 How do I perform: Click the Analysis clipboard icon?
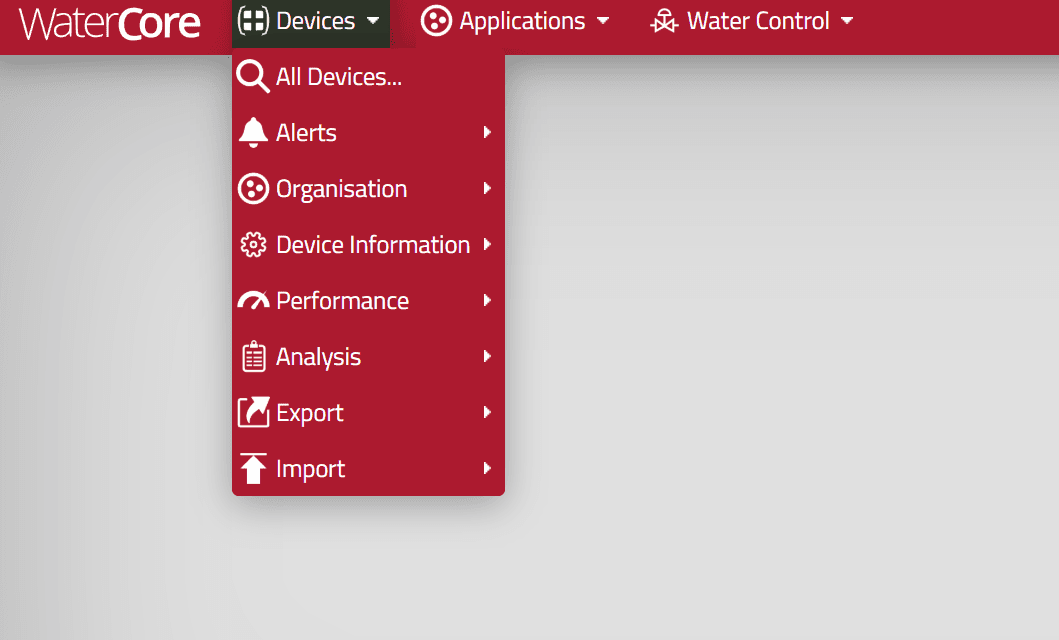(x=252, y=356)
